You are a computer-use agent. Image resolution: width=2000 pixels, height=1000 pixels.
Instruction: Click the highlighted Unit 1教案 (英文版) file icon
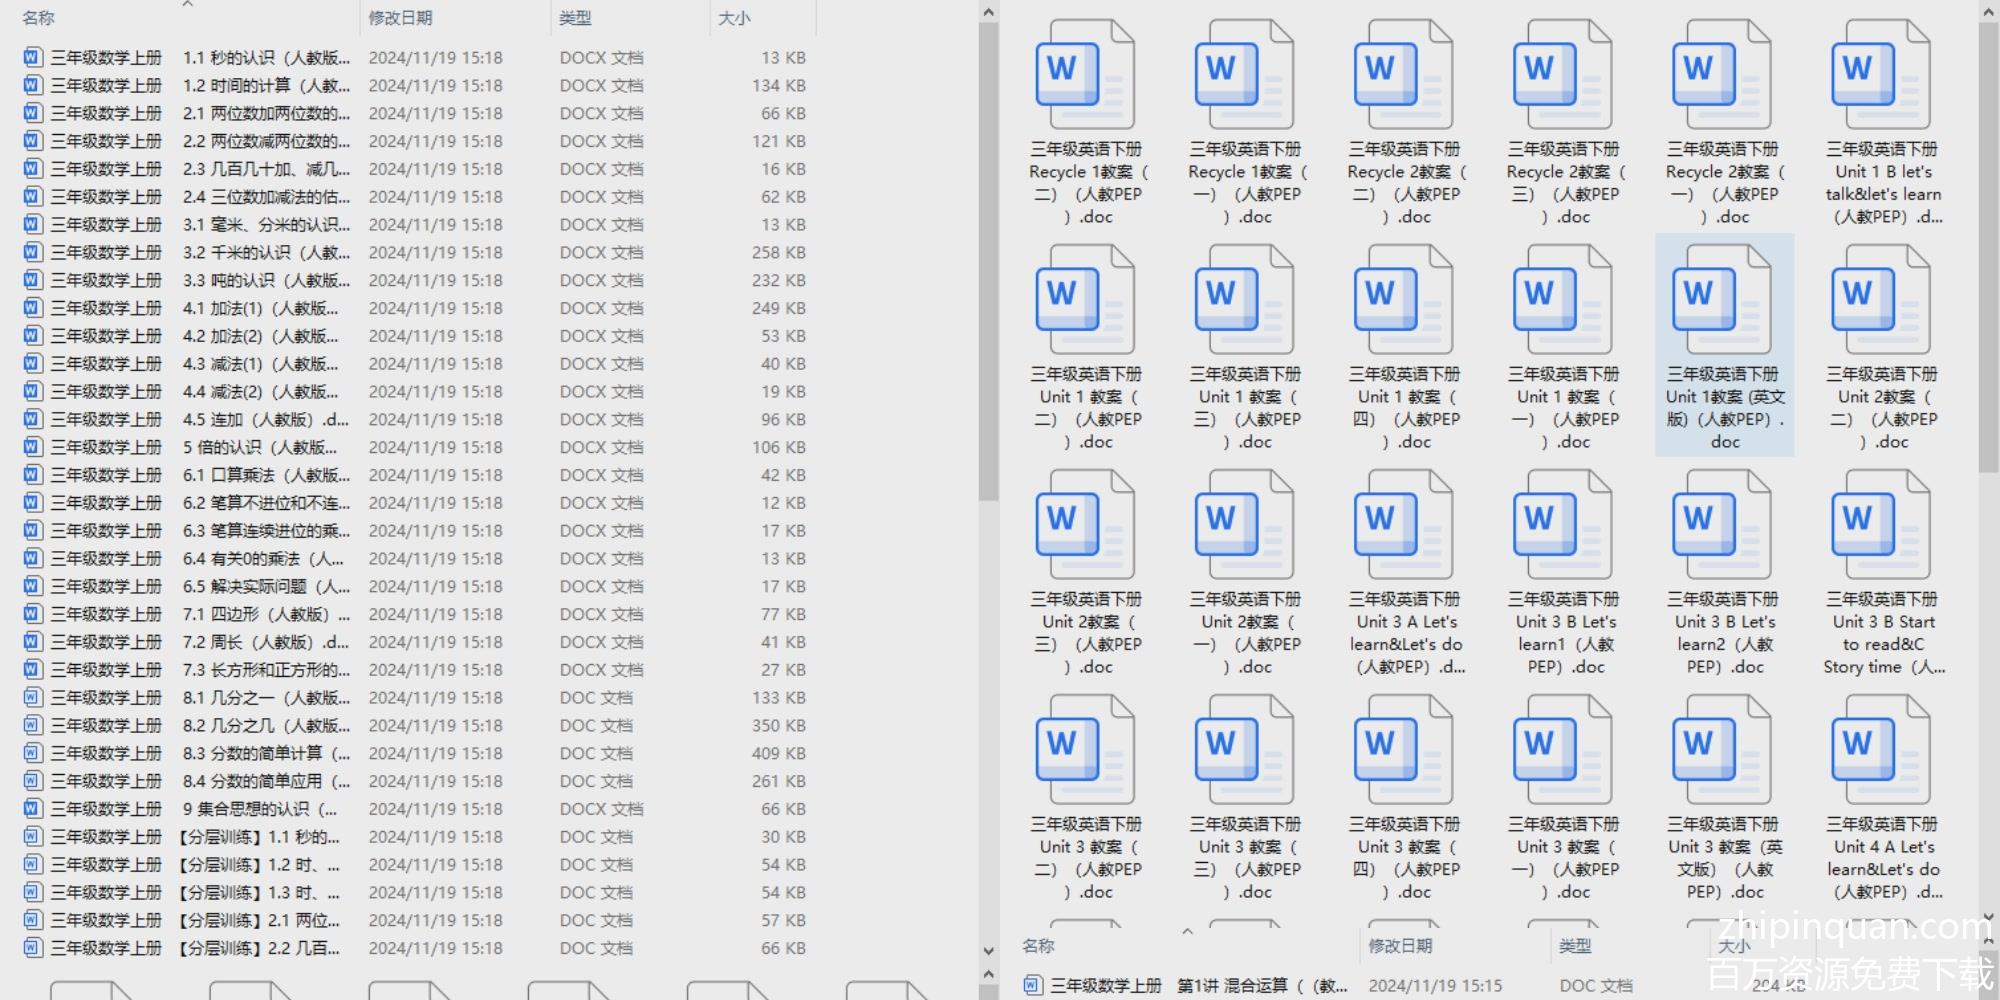click(x=1722, y=300)
